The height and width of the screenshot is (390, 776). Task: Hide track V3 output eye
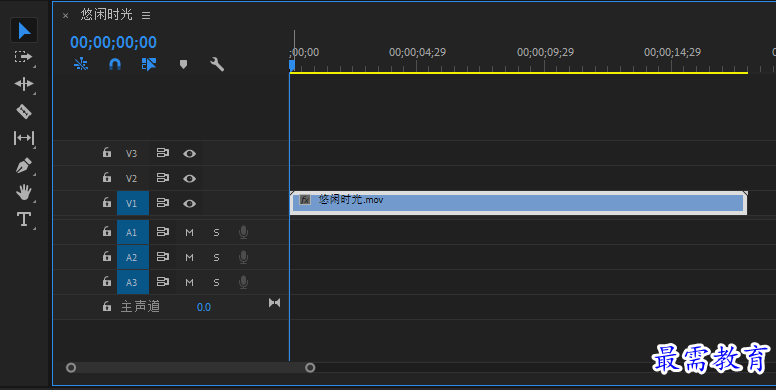[x=189, y=153]
